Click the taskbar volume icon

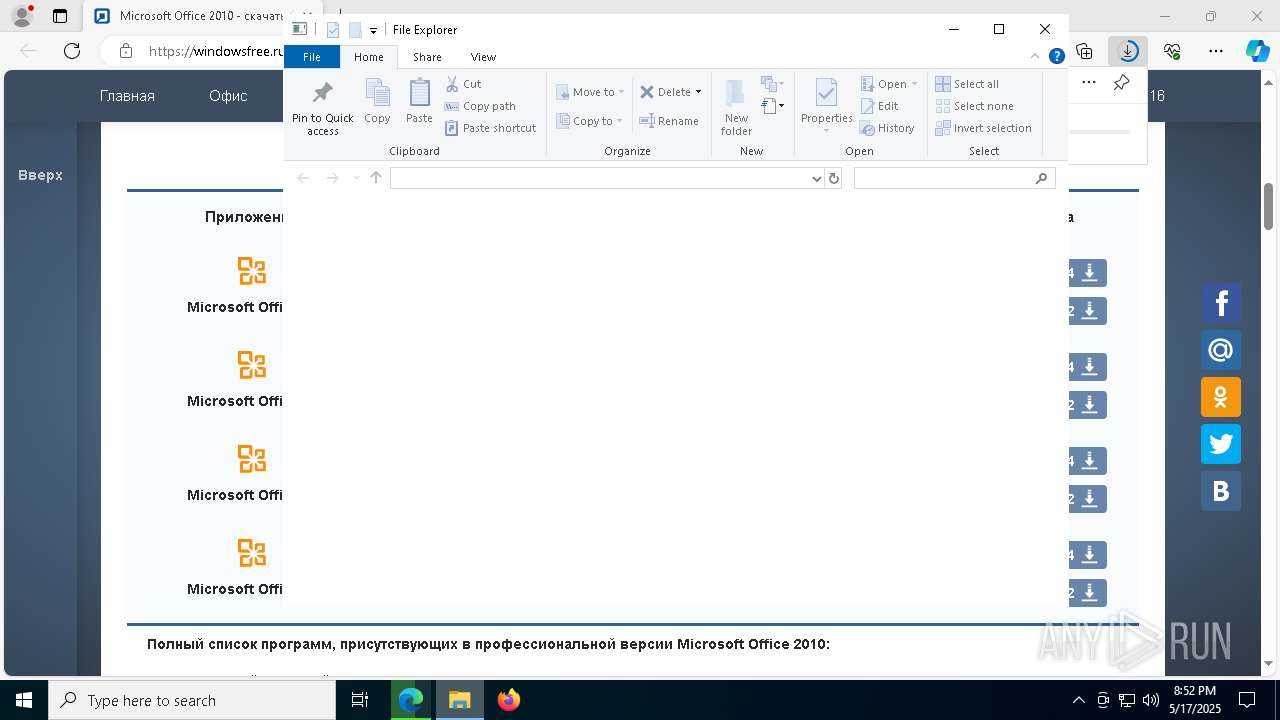(1150, 700)
